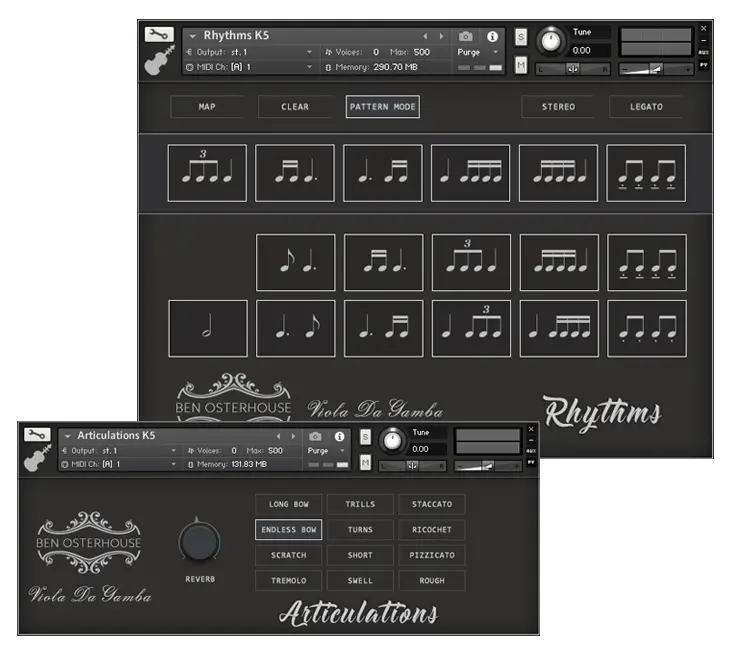
Task: Go to next instrument in Rhythms K5
Action: coord(441,36)
